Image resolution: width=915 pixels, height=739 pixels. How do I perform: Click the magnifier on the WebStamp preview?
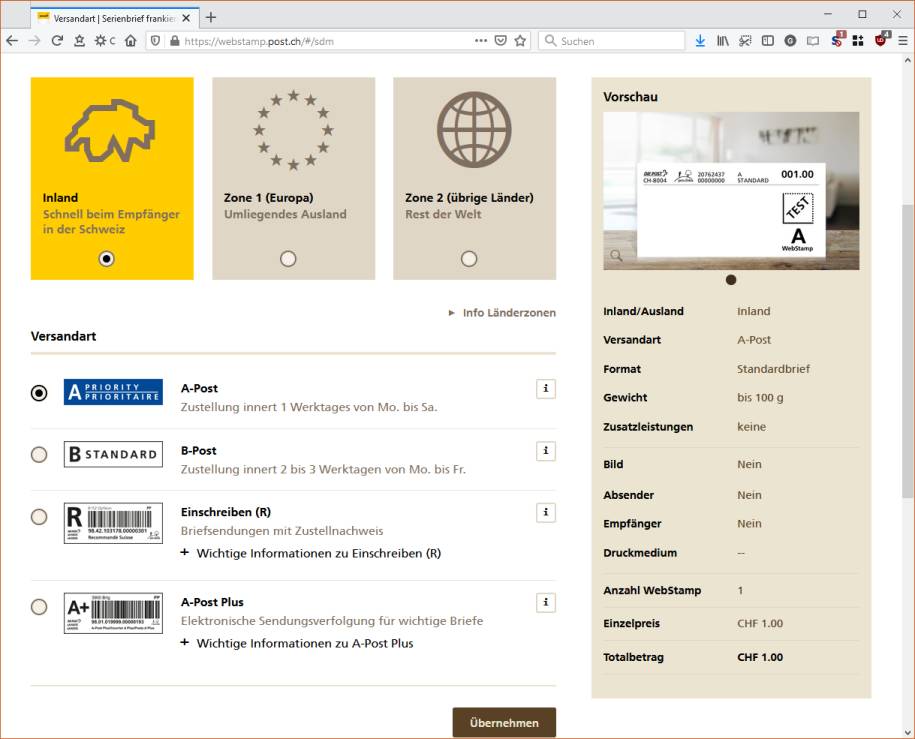614,255
